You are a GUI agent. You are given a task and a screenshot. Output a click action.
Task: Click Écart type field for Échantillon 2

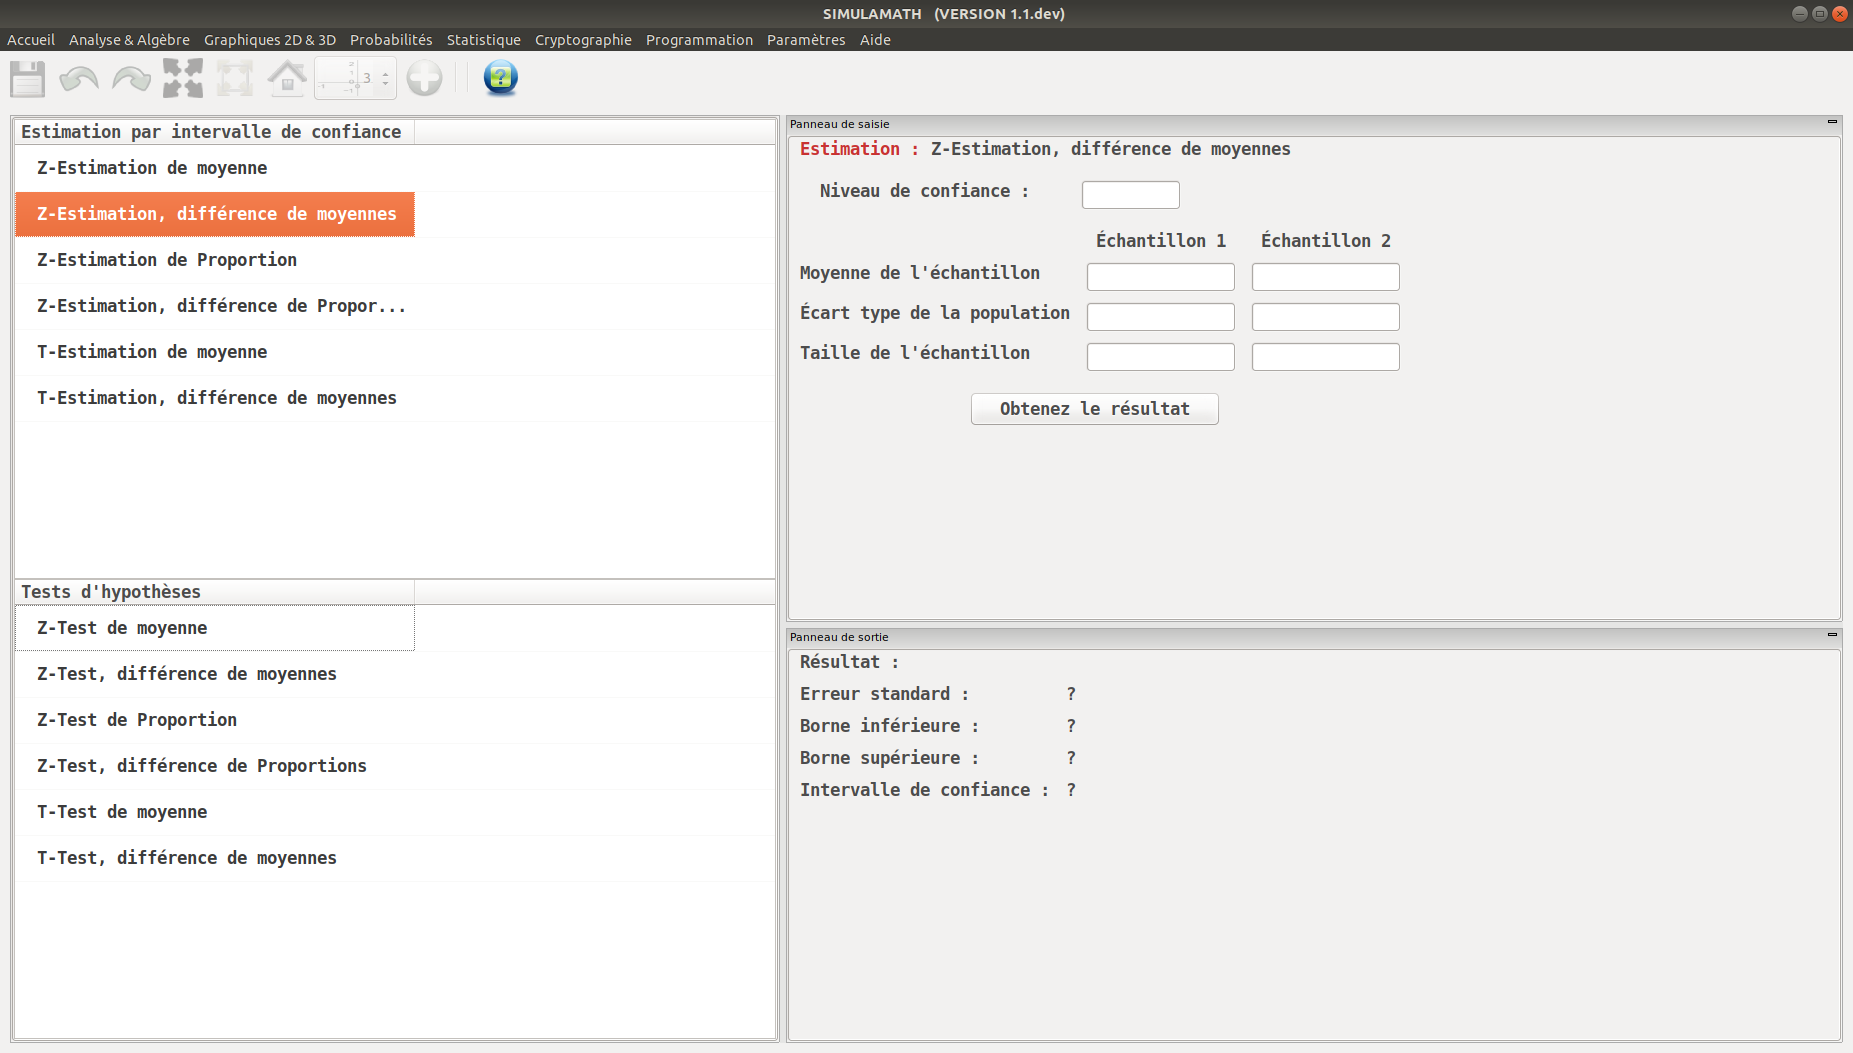[x=1325, y=317]
